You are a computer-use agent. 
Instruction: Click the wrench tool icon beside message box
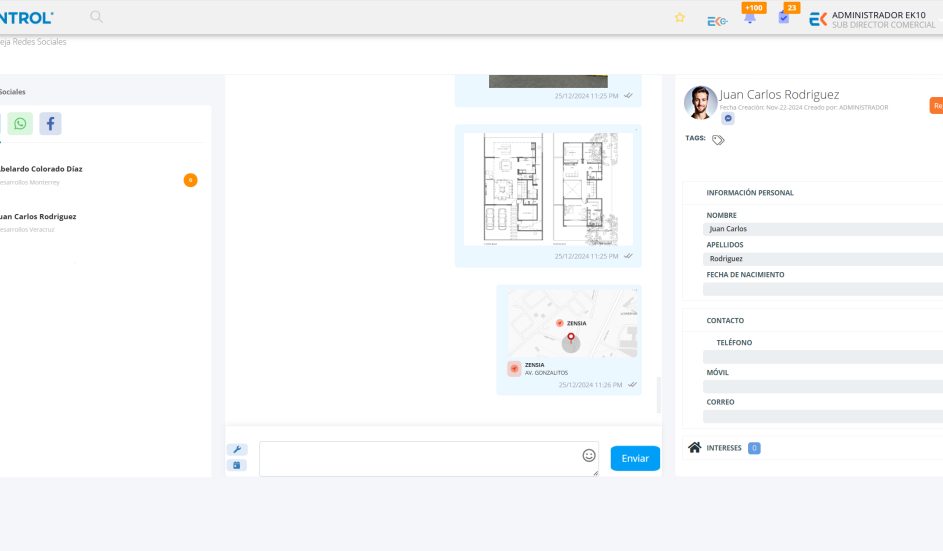click(237, 450)
